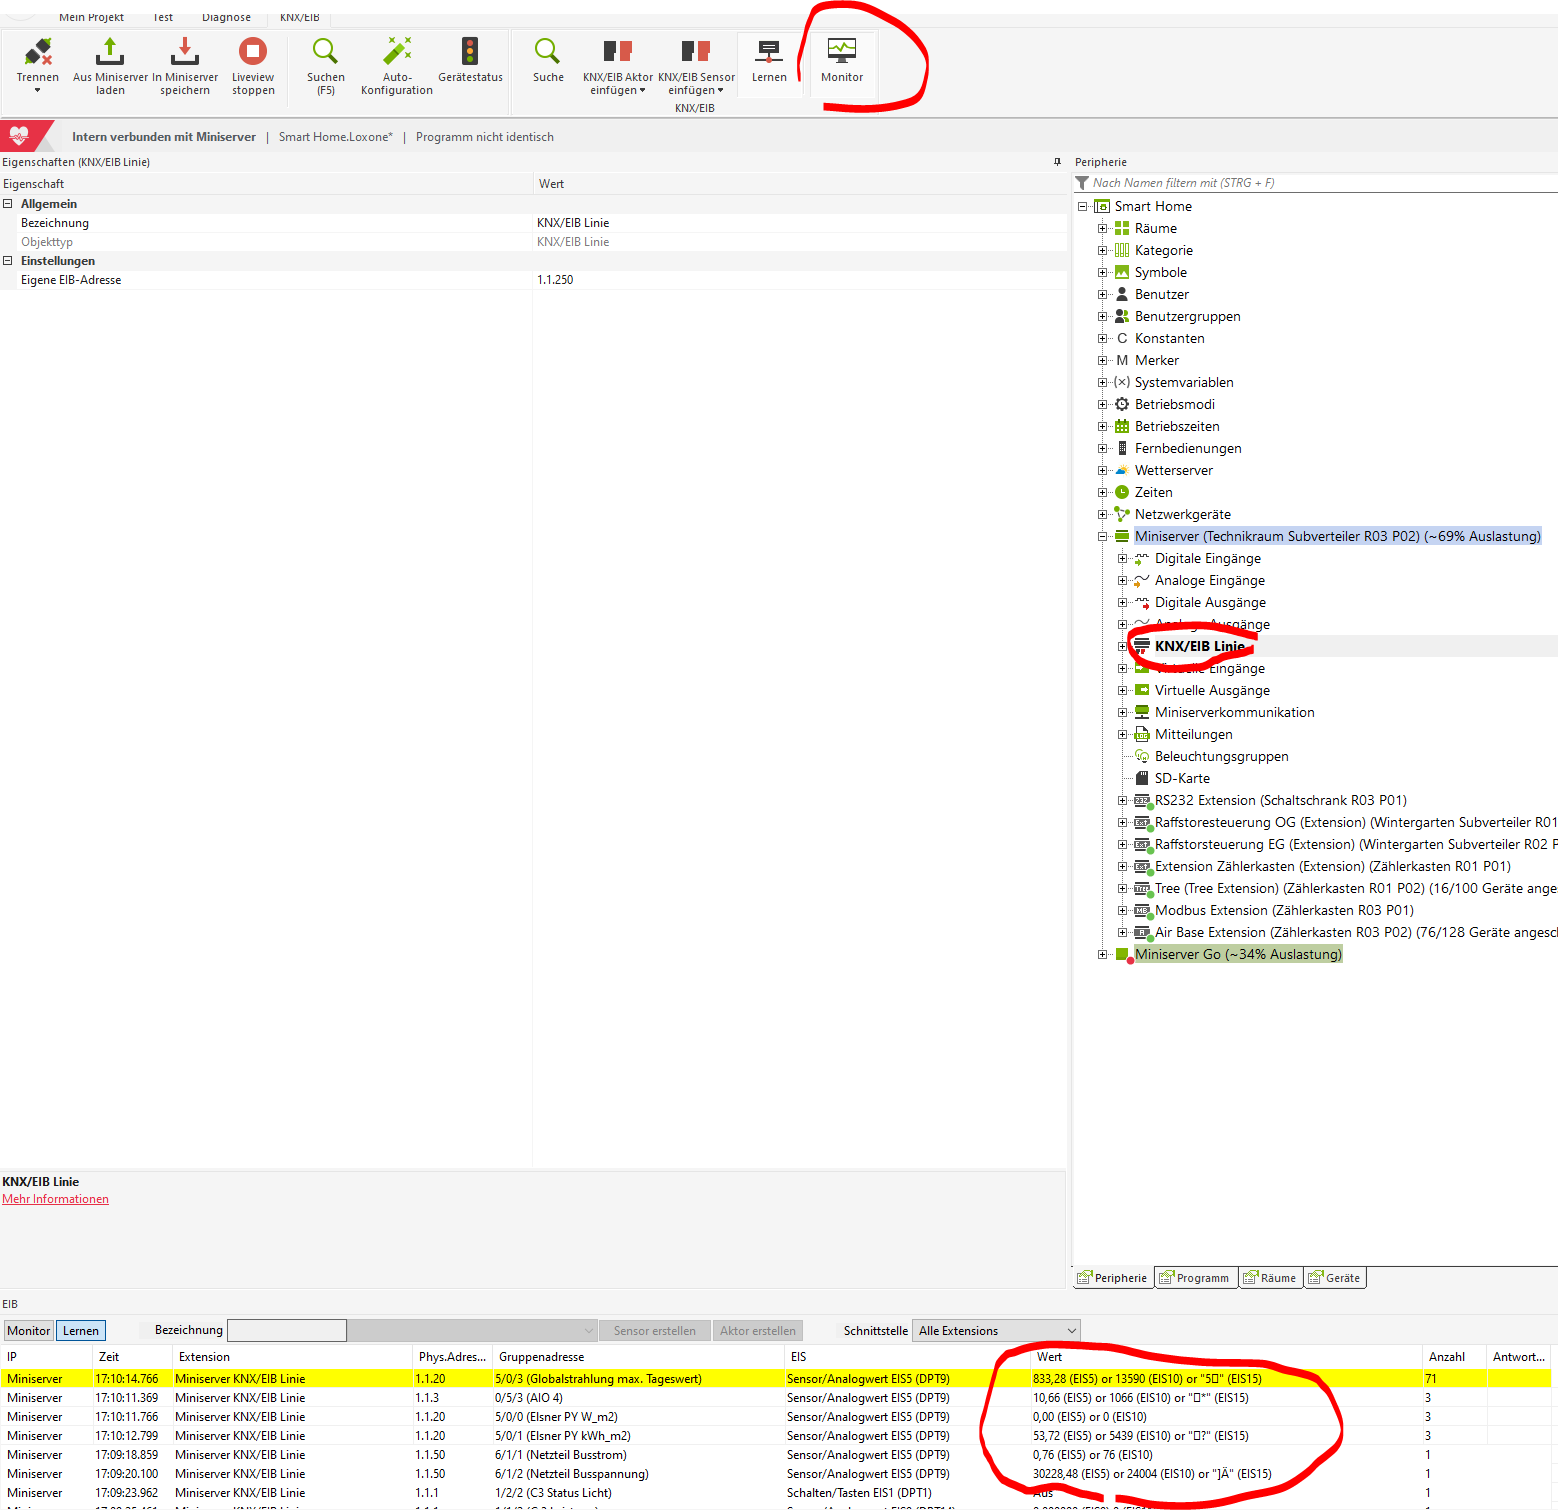This screenshot has height=1510, width=1558.
Task: Start Suchen (F5) device search
Action: [326, 66]
